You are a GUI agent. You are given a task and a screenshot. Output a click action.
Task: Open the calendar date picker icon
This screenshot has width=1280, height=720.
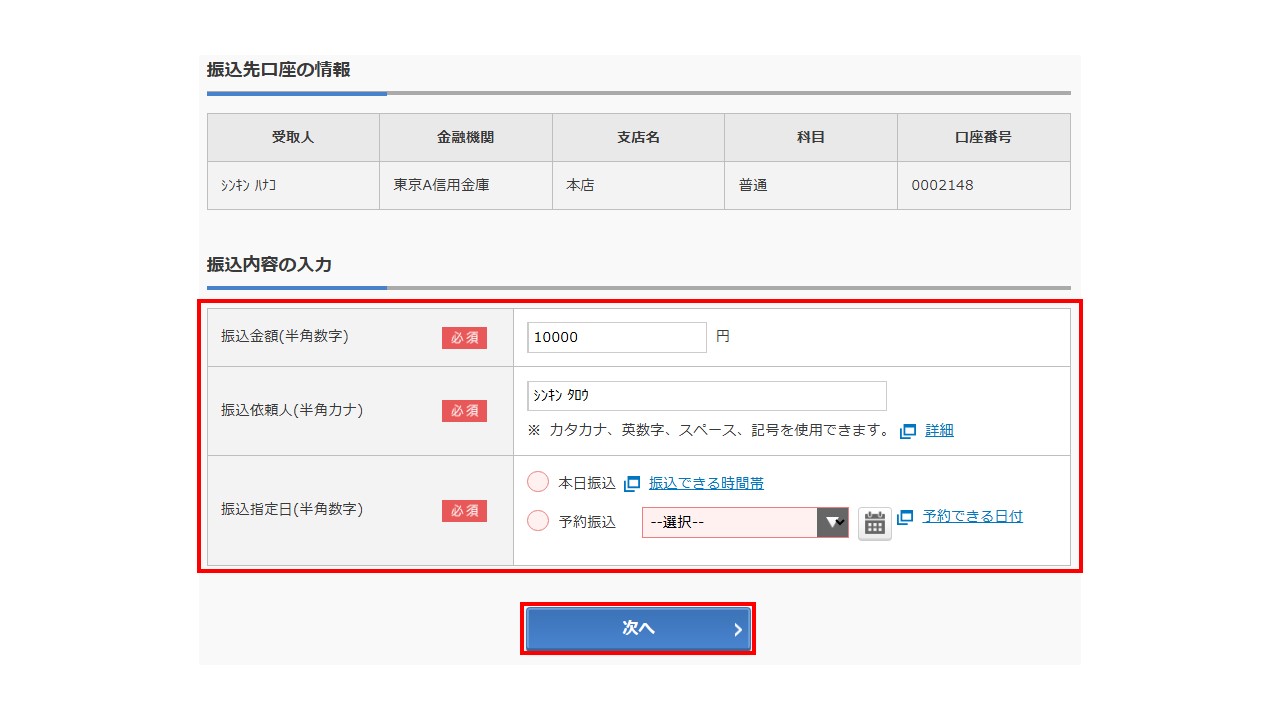875,523
